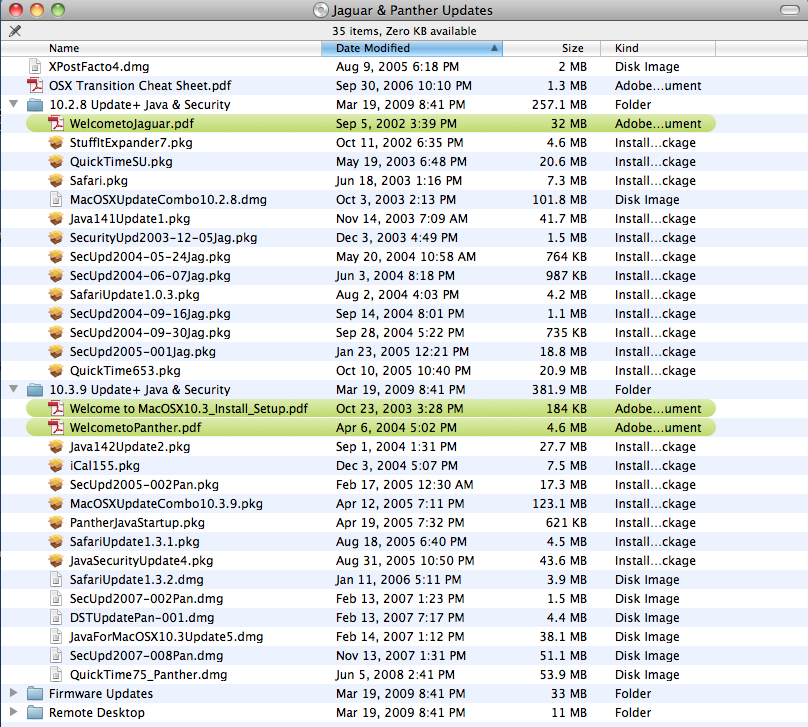Image resolution: width=808 pixels, height=727 pixels.
Task: Click the disc proxy icon in the title bar
Action: 321,10
